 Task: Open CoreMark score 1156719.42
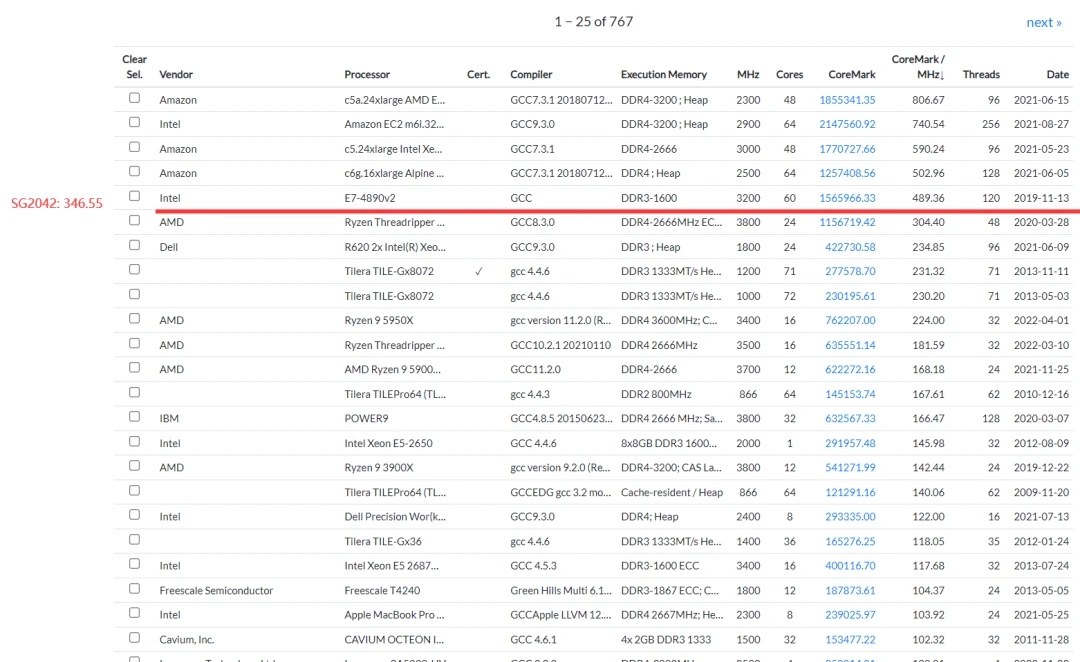click(x=847, y=222)
